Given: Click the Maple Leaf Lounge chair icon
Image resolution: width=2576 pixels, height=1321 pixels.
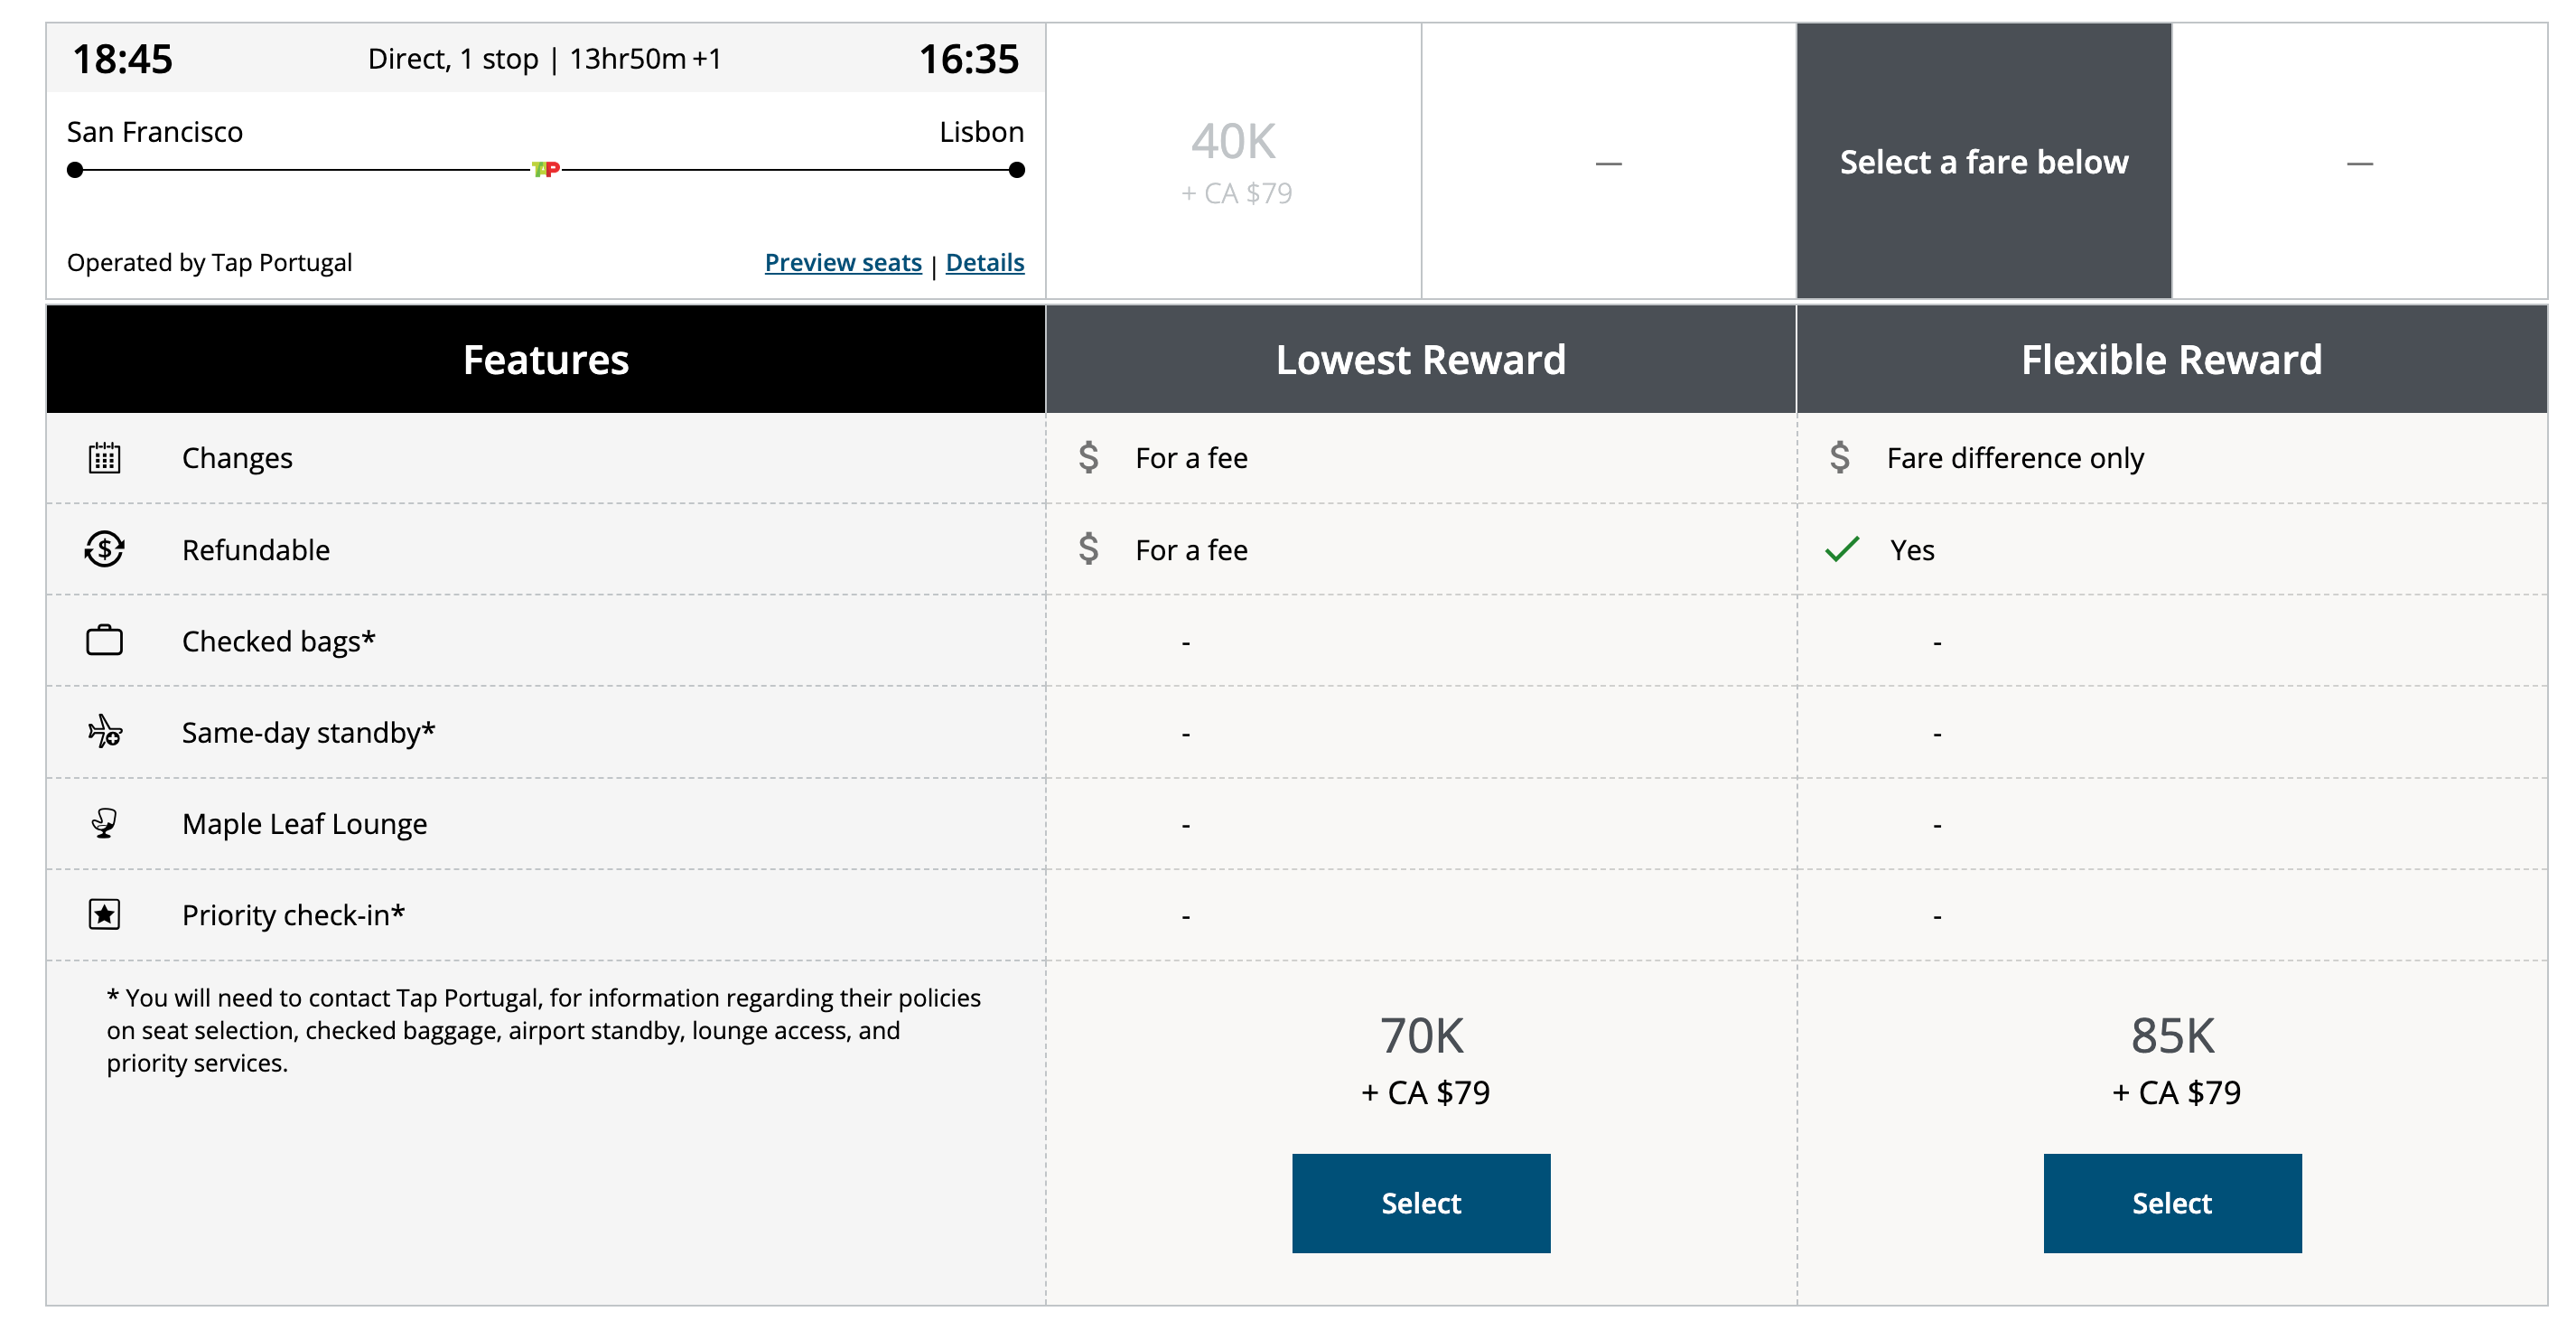Looking at the screenshot, I should coord(104,823).
